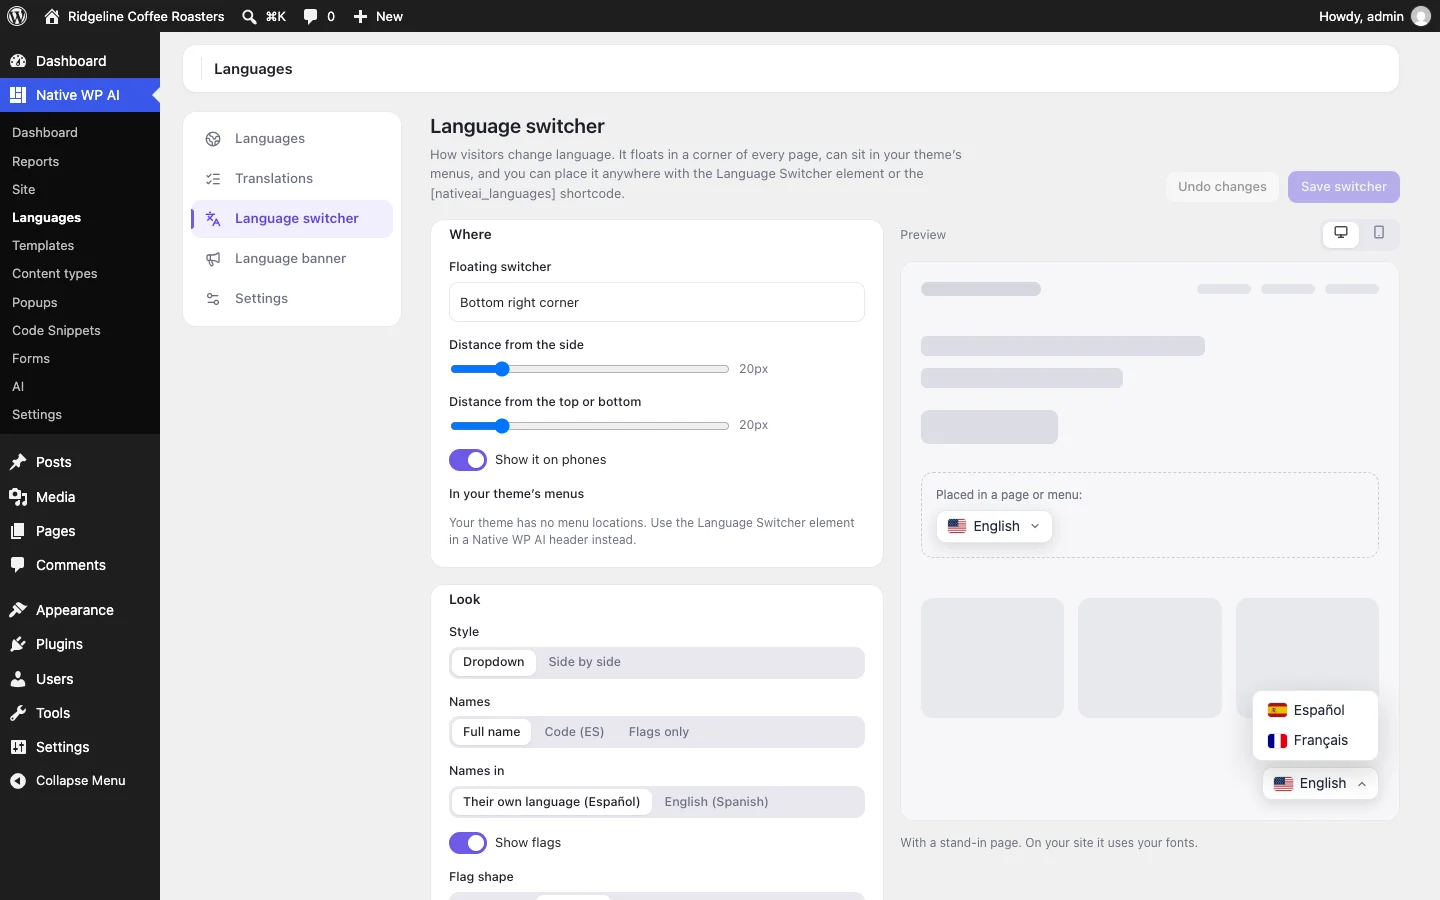
Task: Open the Settings tab in the Languages panel
Action: pos(292,299)
